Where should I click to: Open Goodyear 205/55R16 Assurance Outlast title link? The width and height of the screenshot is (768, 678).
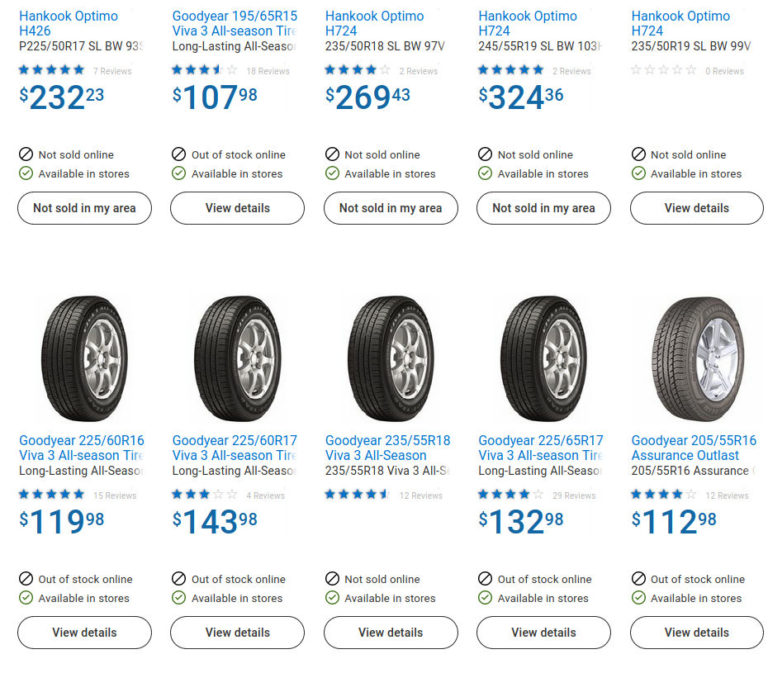pos(694,448)
